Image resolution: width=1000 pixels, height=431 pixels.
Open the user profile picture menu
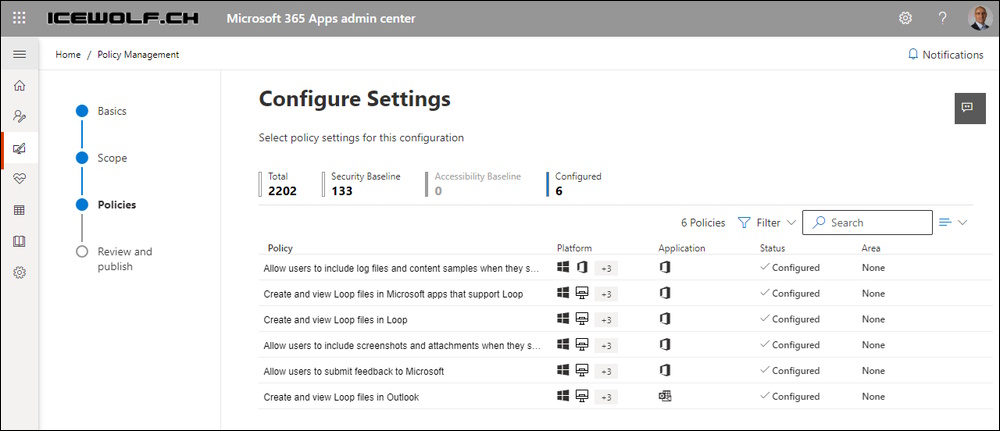pyautogui.click(x=978, y=18)
